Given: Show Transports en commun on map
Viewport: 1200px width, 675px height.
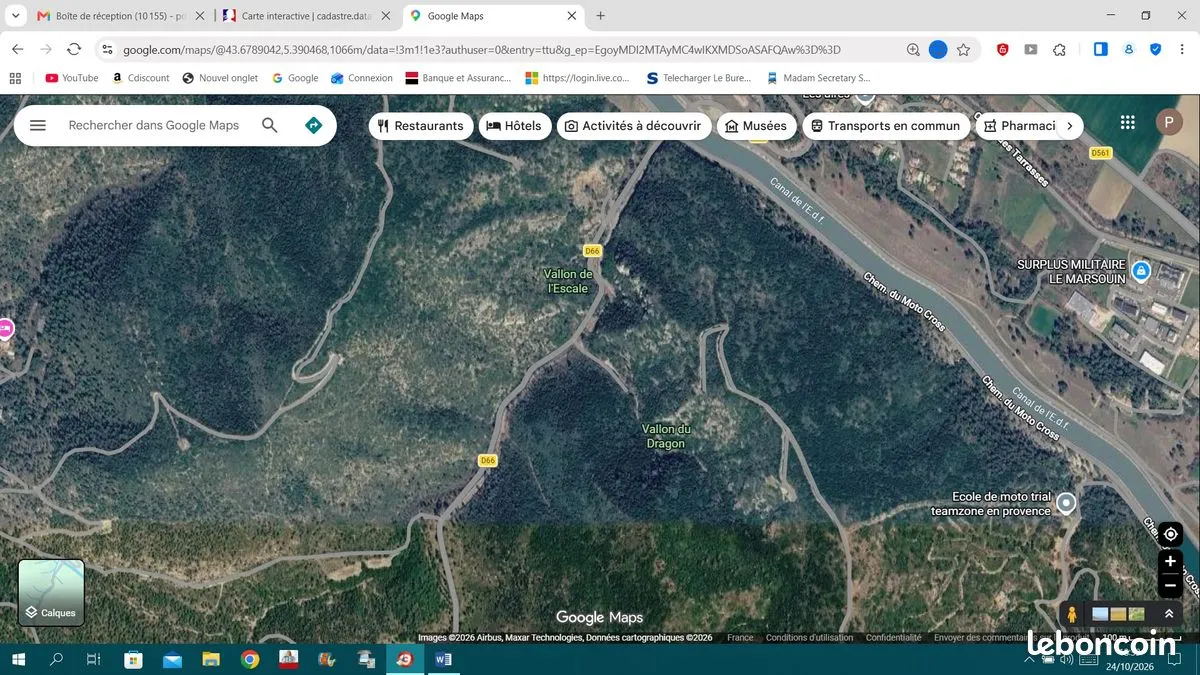Looking at the screenshot, I should click(x=886, y=126).
